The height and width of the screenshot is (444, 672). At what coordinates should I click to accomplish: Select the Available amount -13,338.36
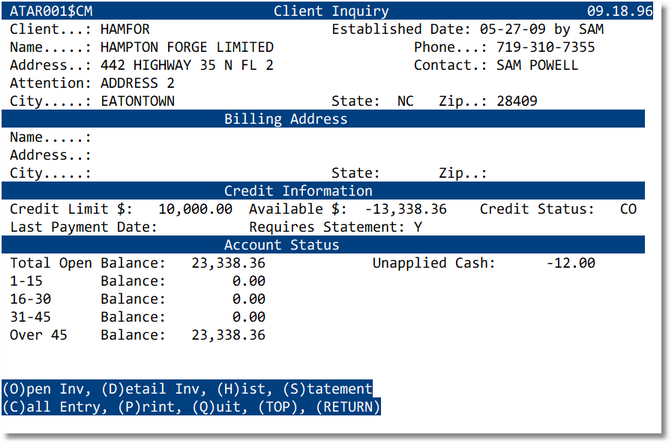405,209
